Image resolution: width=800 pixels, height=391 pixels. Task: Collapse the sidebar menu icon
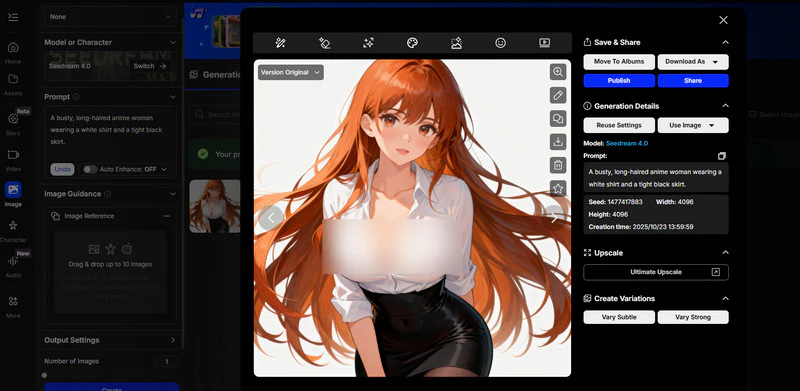(x=13, y=17)
